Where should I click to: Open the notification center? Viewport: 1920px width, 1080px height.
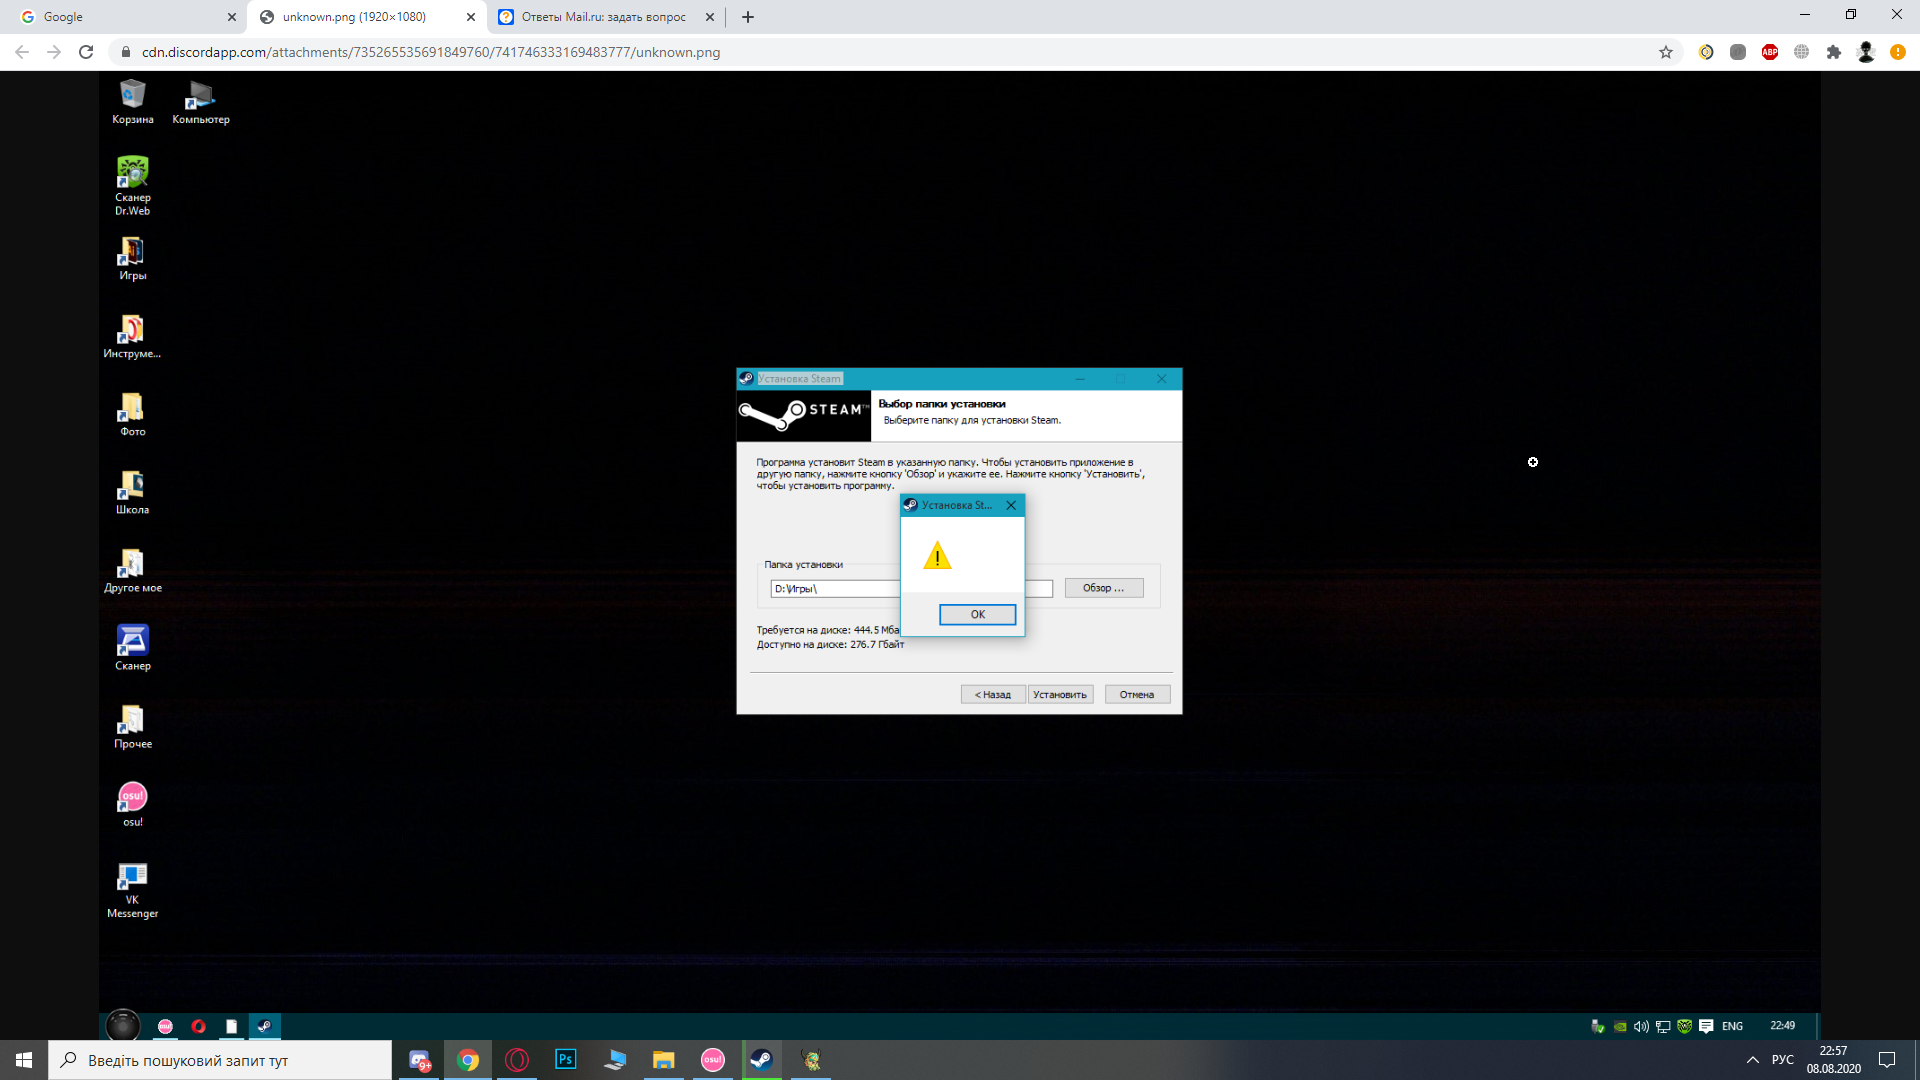click(x=1887, y=1060)
